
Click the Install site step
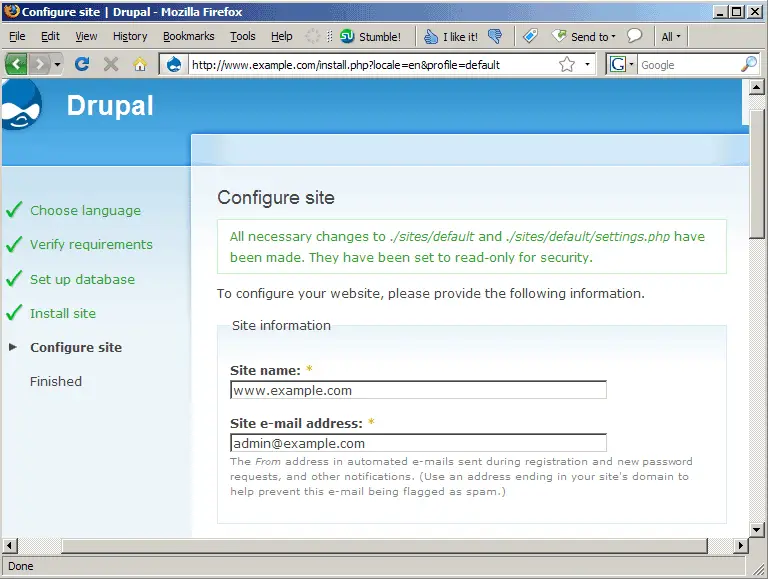[63, 314]
